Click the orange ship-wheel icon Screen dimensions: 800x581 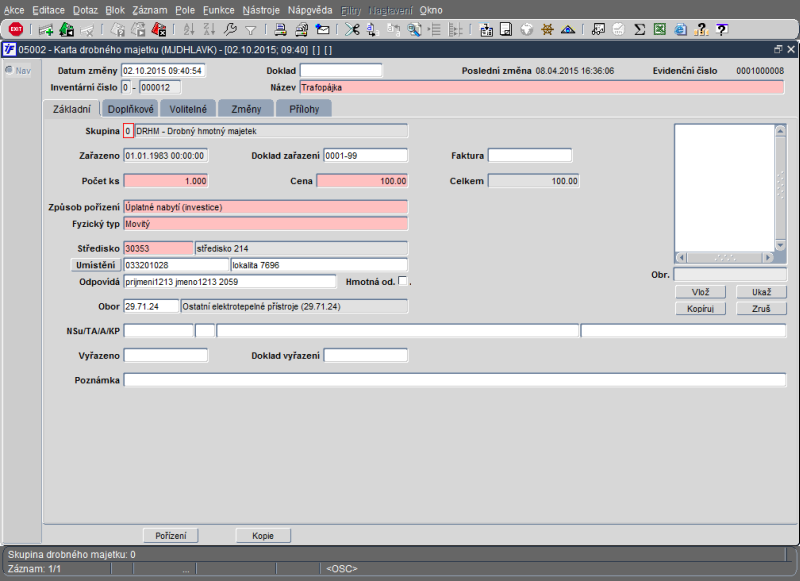[x=547, y=30]
